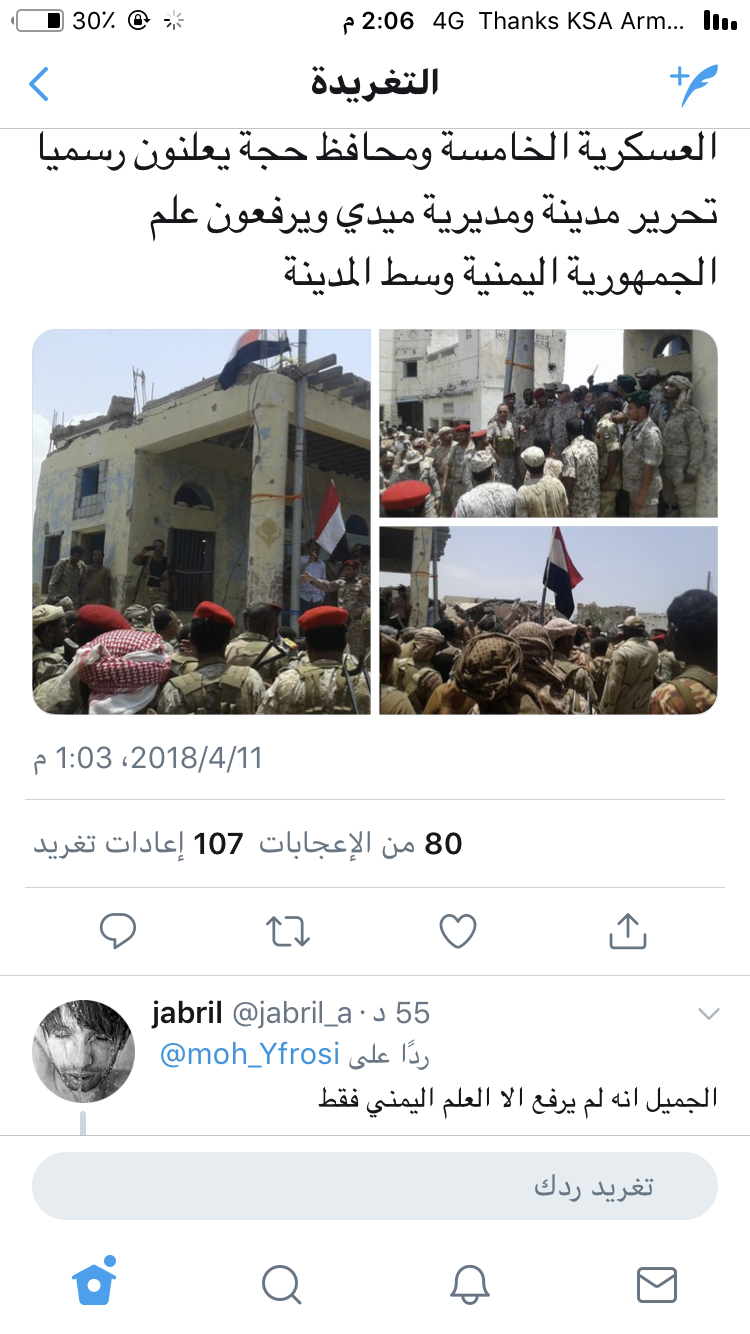The image size is (750, 1334).
Task: Like the tweet with heart icon
Action: (x=458, y=931)
